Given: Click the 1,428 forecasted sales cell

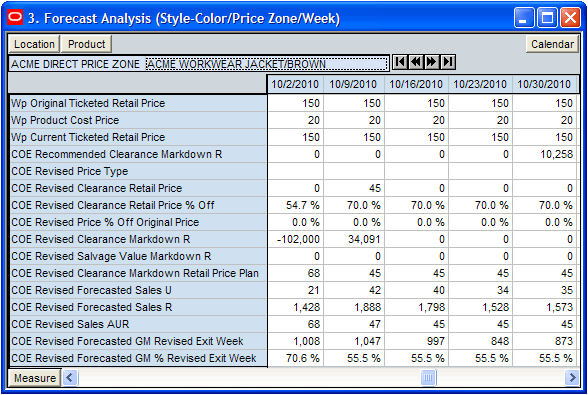Looking at the screenshot, I should tap(295, 307).
